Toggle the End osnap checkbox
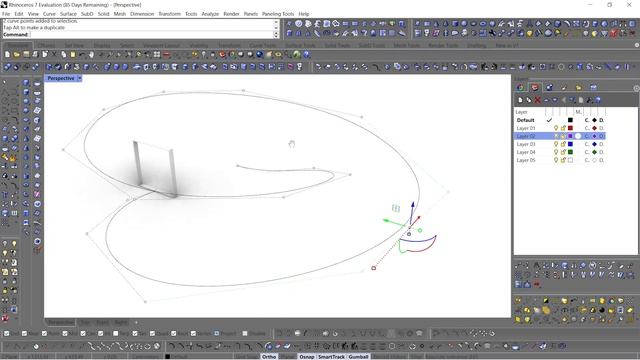Viewport: 640px width, 360px height. click(x=6, y=333)
